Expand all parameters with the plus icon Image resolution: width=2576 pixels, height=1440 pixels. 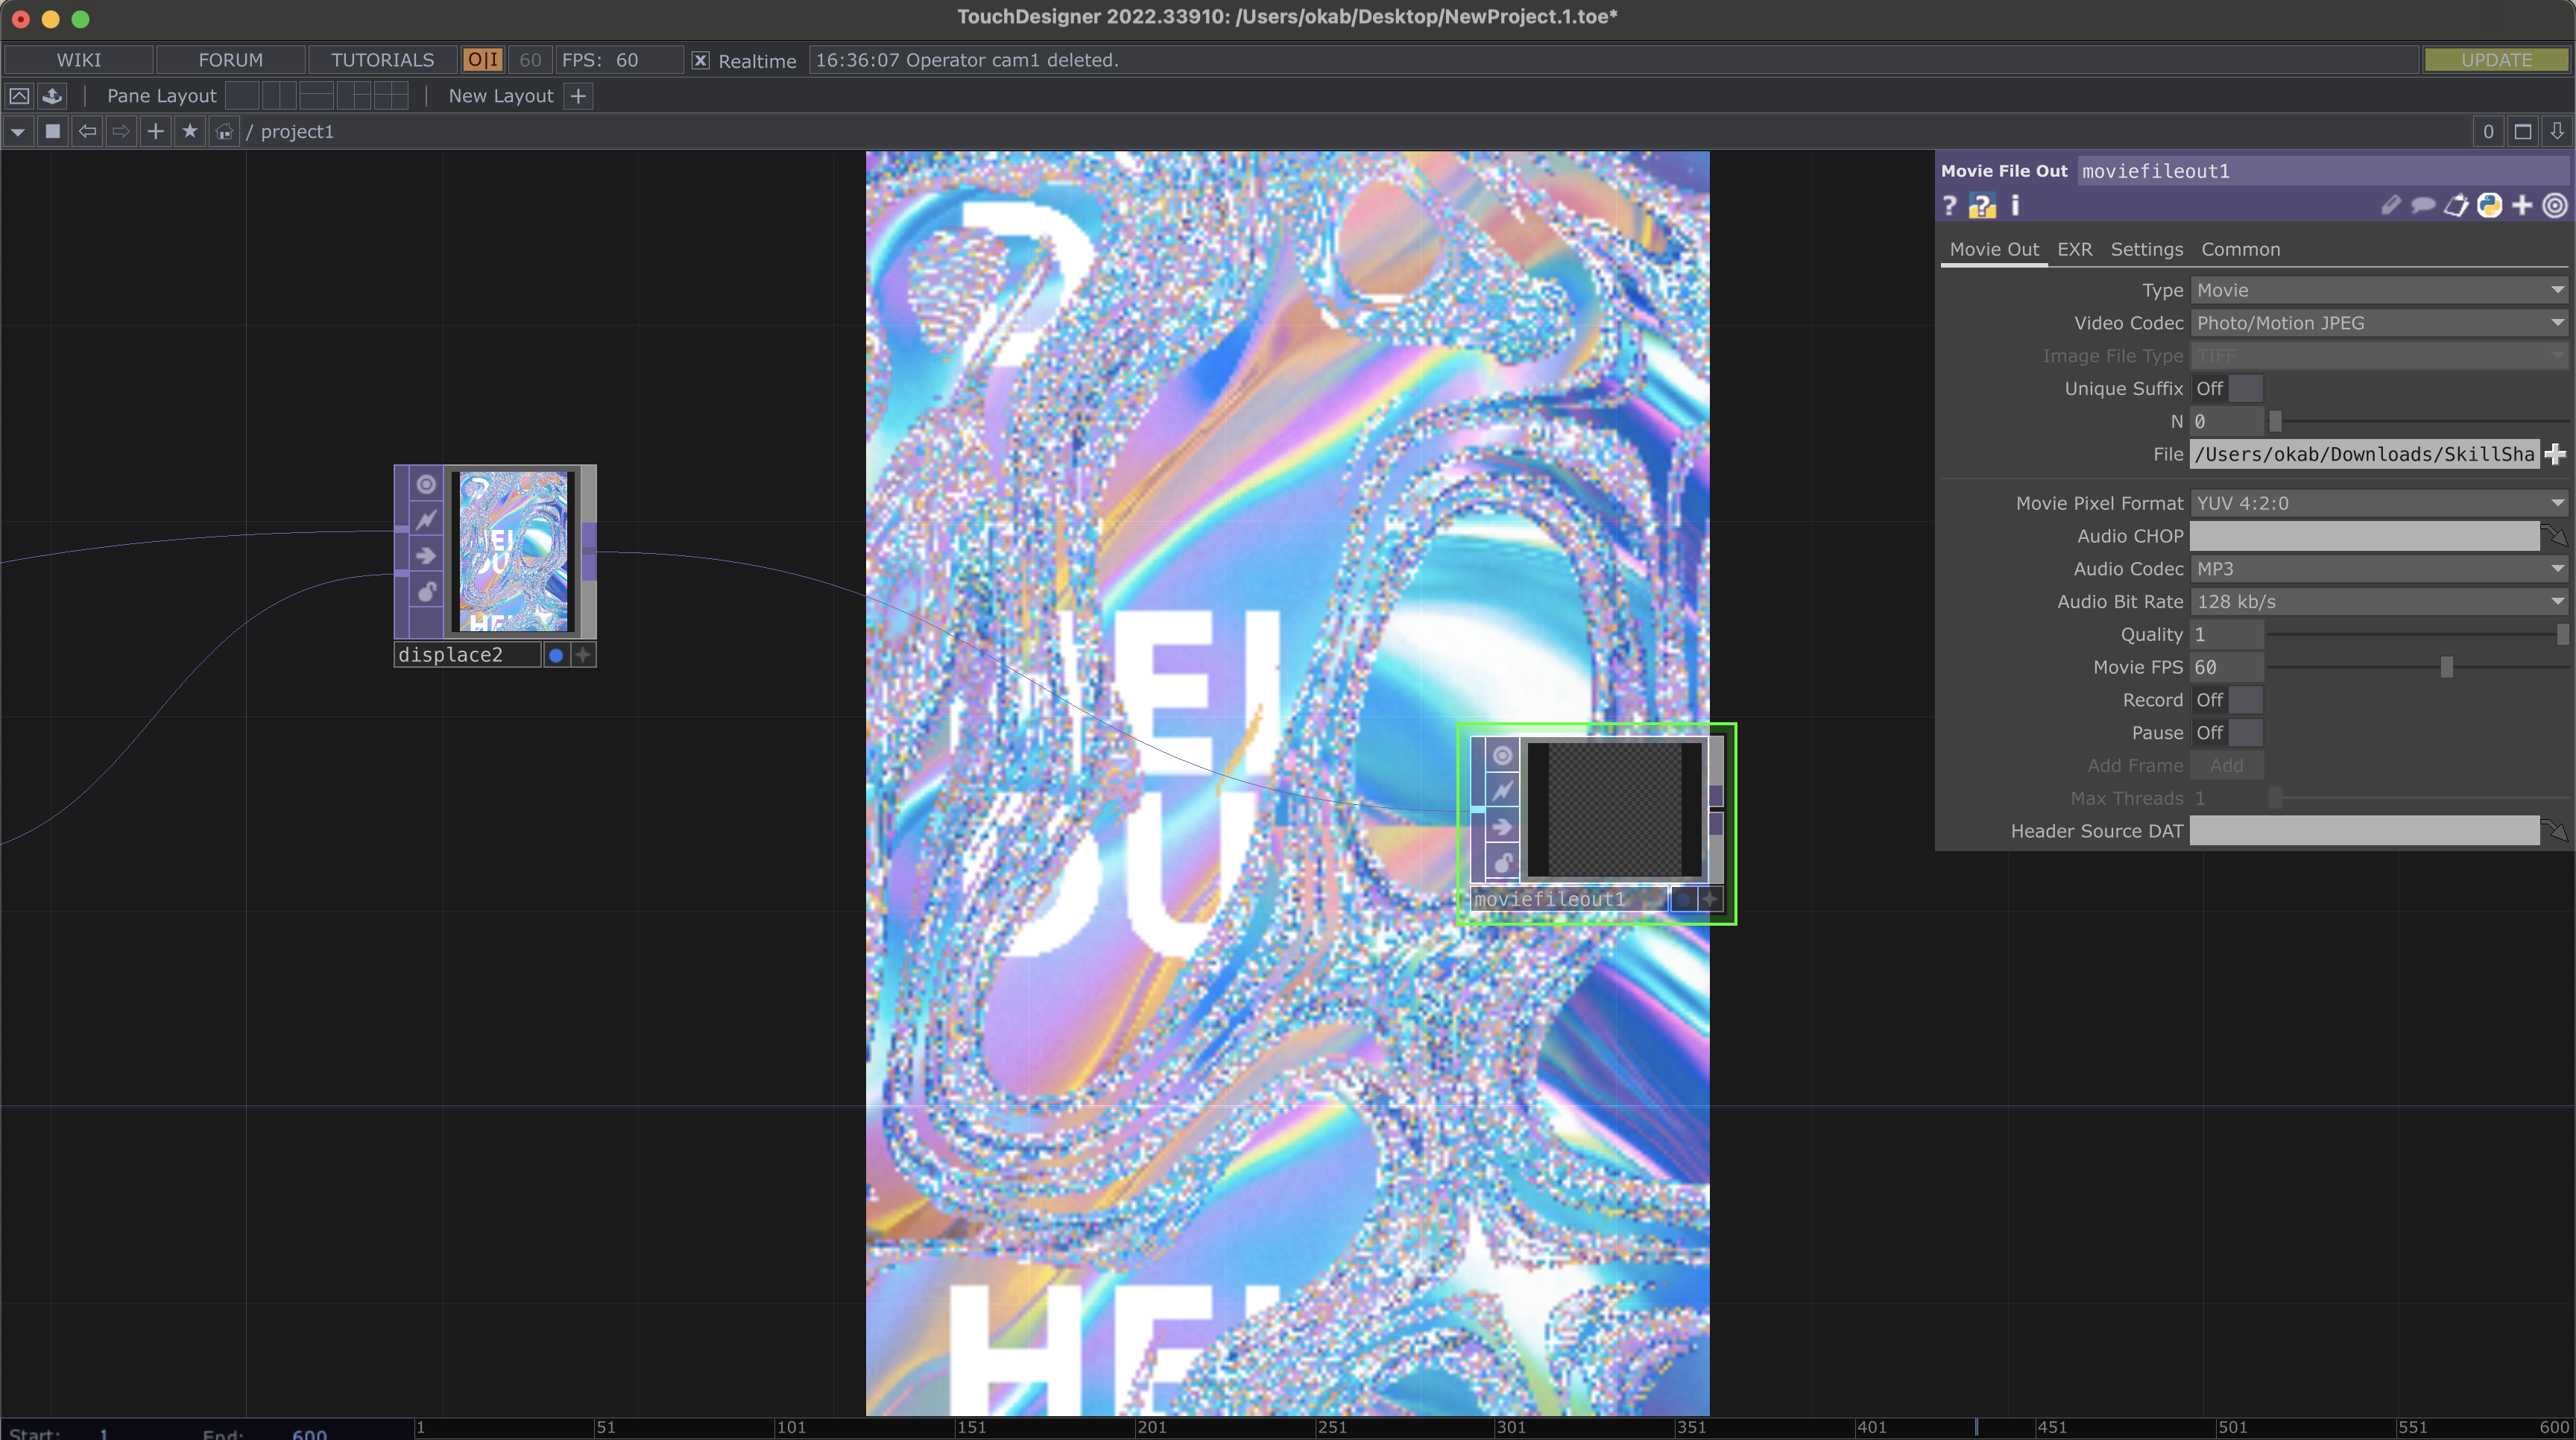point(2522,205)
